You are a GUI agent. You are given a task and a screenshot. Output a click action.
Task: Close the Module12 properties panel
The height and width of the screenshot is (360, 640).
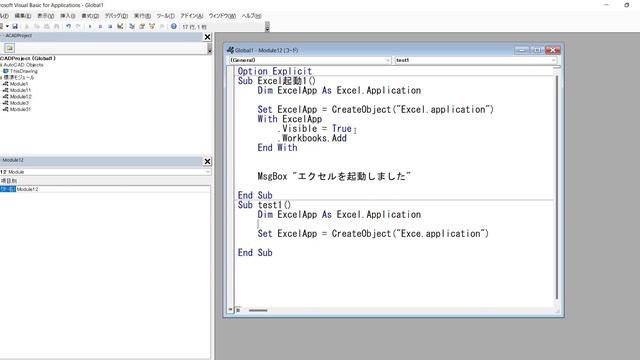207,162
